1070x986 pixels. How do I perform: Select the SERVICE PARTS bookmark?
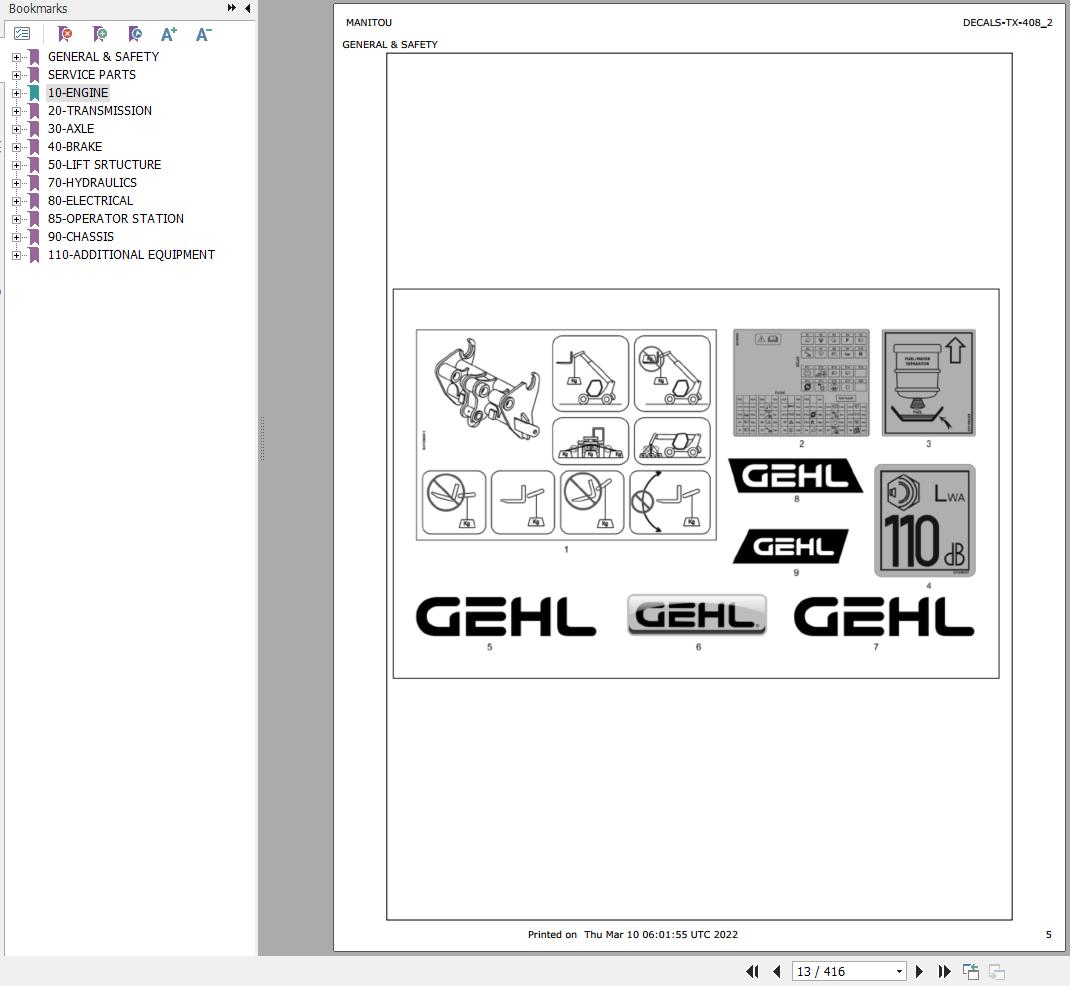point(91,74)
